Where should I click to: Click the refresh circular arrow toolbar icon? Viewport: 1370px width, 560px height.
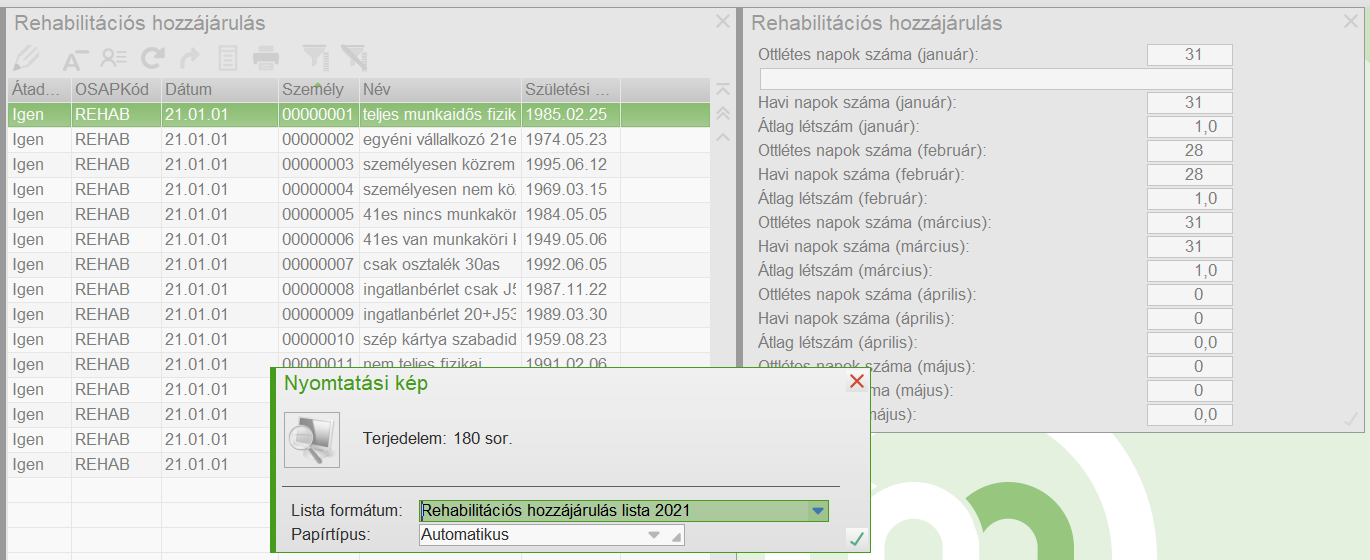tap(152, 58)
